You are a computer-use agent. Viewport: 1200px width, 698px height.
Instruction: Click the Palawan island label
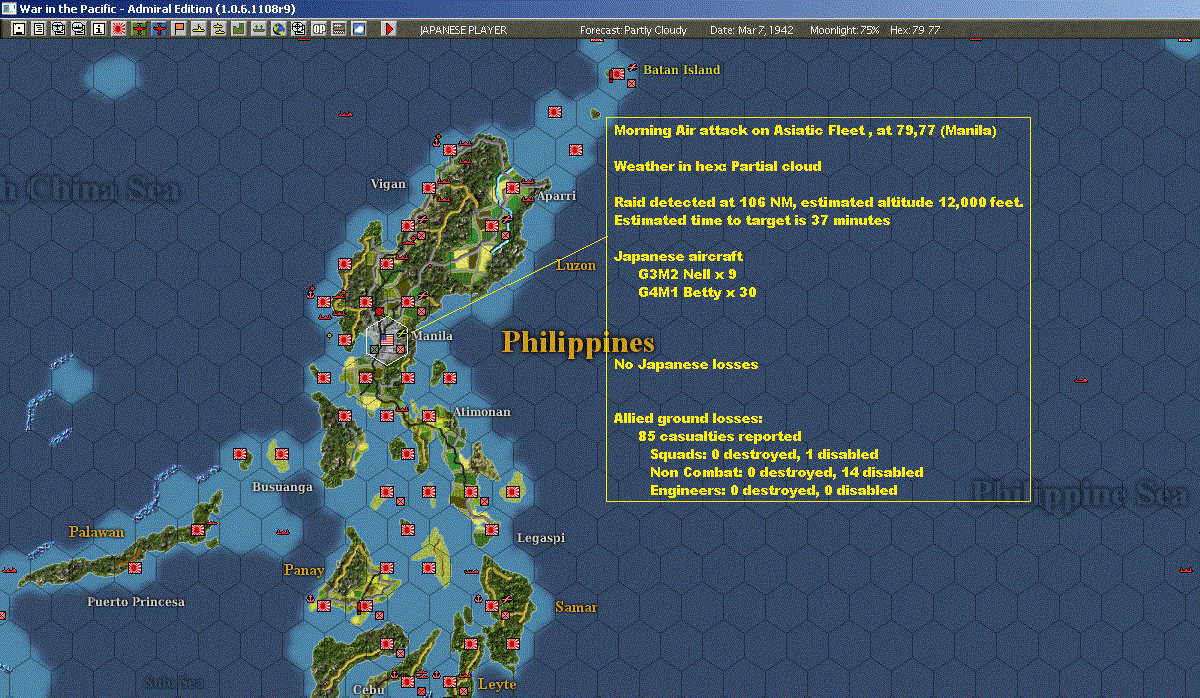(x=97, y=532)
